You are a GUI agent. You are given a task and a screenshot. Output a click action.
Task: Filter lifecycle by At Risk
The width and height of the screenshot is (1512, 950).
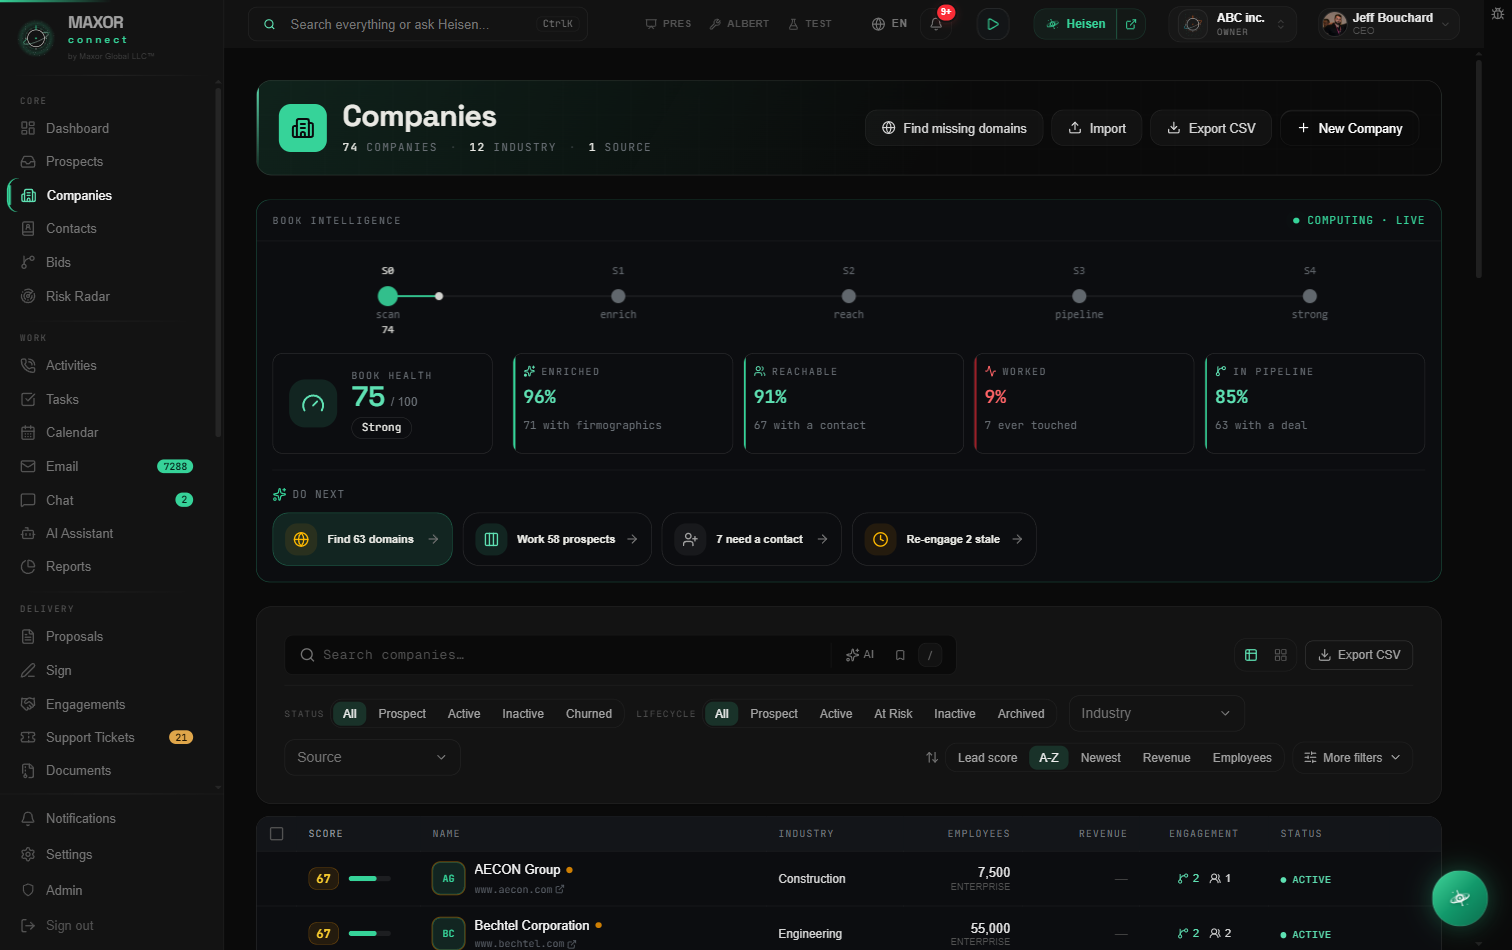click(x=893, y=714)
